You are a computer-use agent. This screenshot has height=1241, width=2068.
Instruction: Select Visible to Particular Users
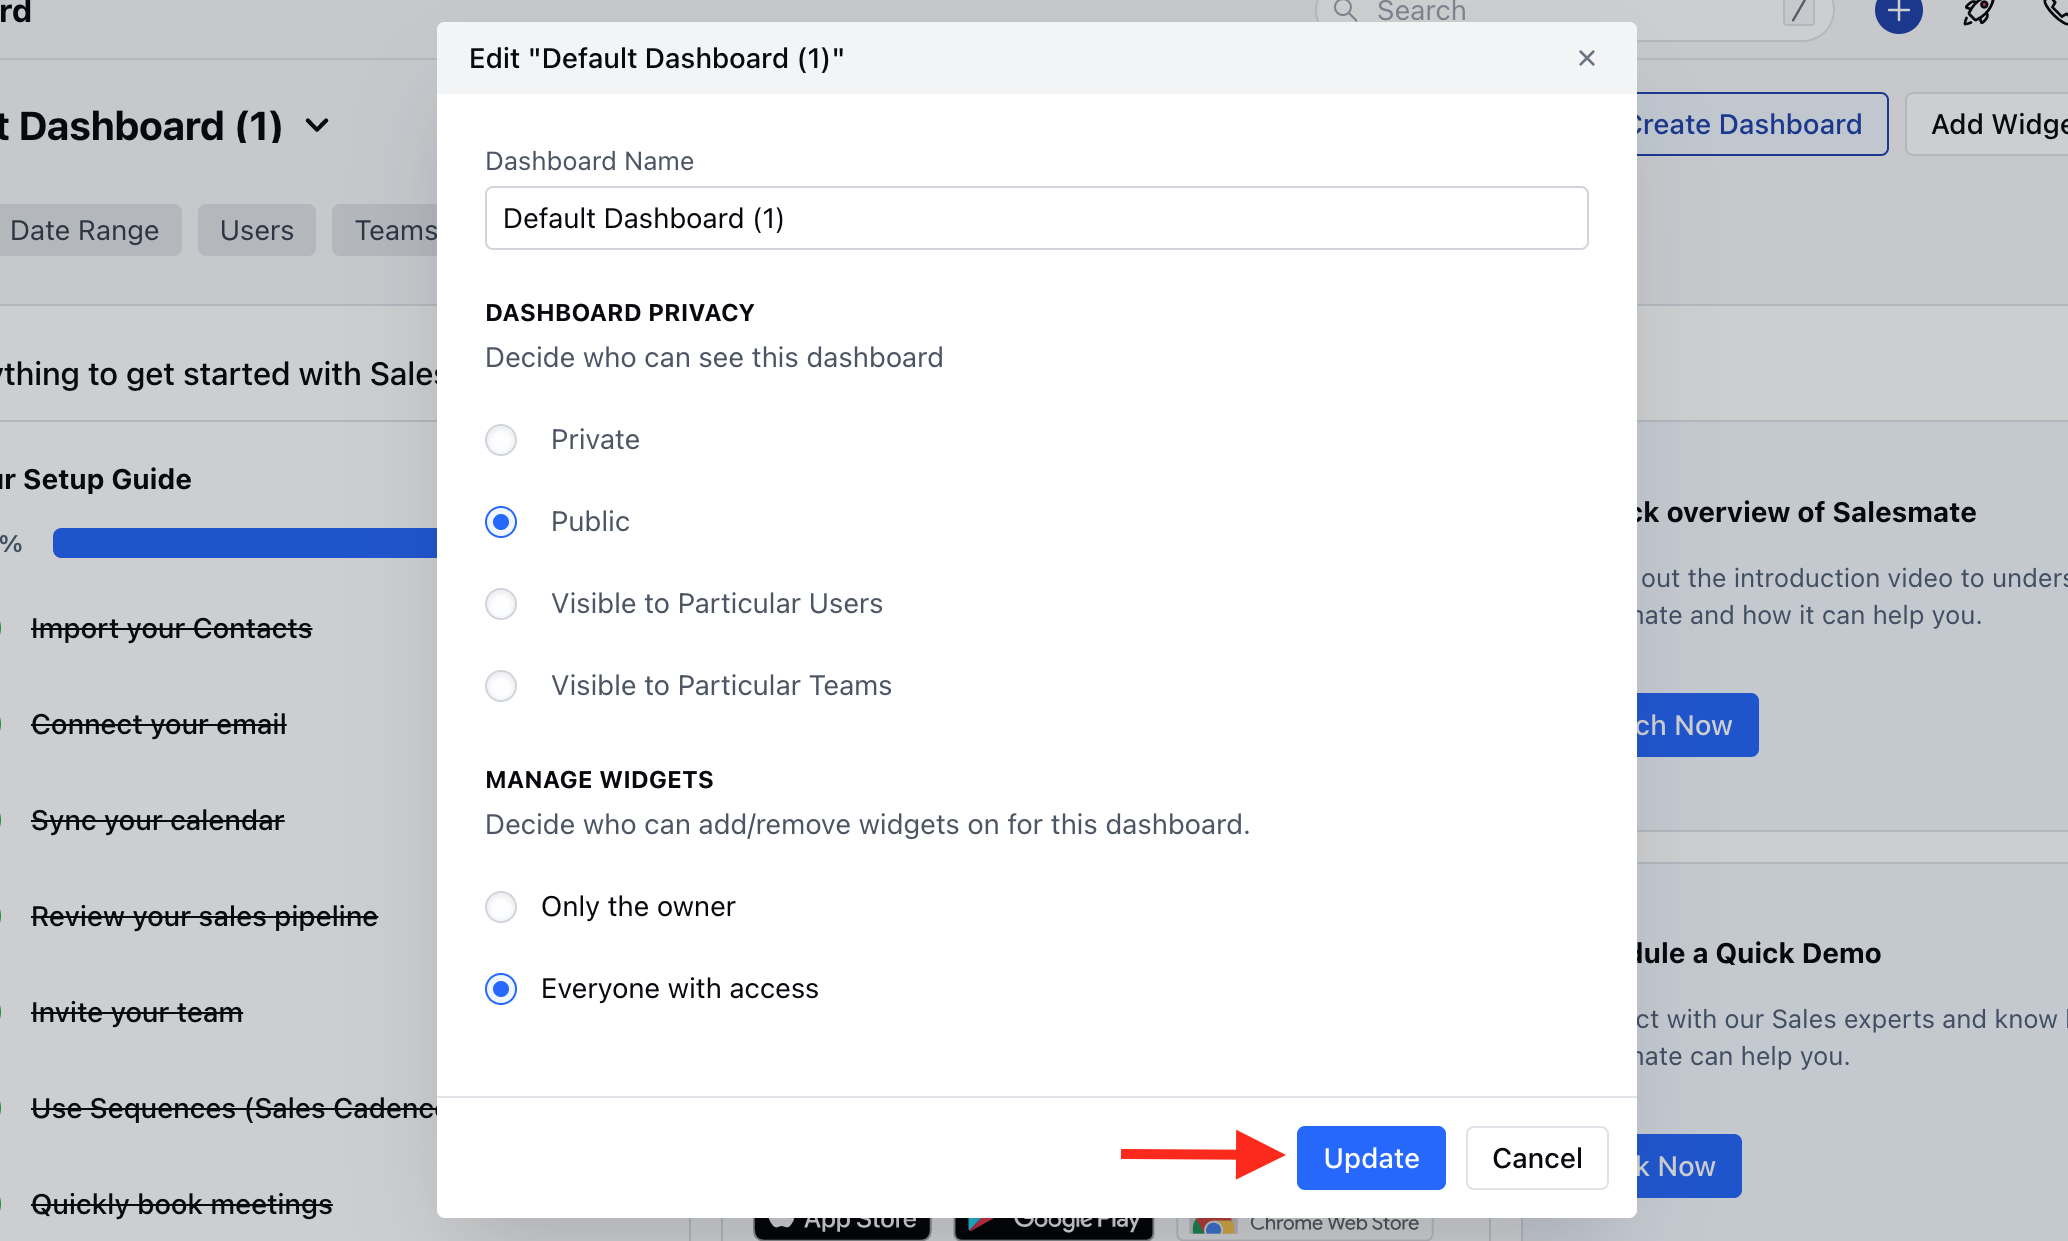click(501, 603)
